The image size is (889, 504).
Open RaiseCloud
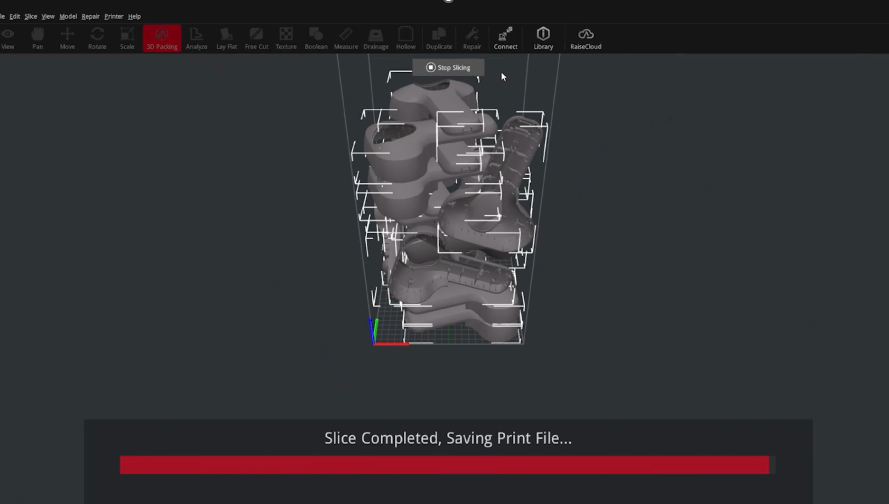pyautogui.click(x=586, y=39)
